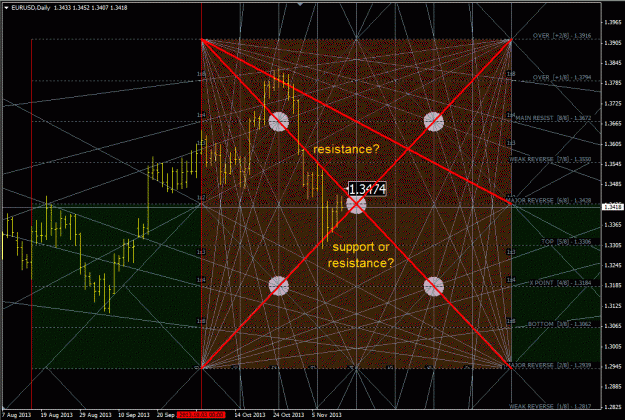Select the 'resistance?' text label
The height and width of the screenshot is (420, 625).
coord(346,149)
